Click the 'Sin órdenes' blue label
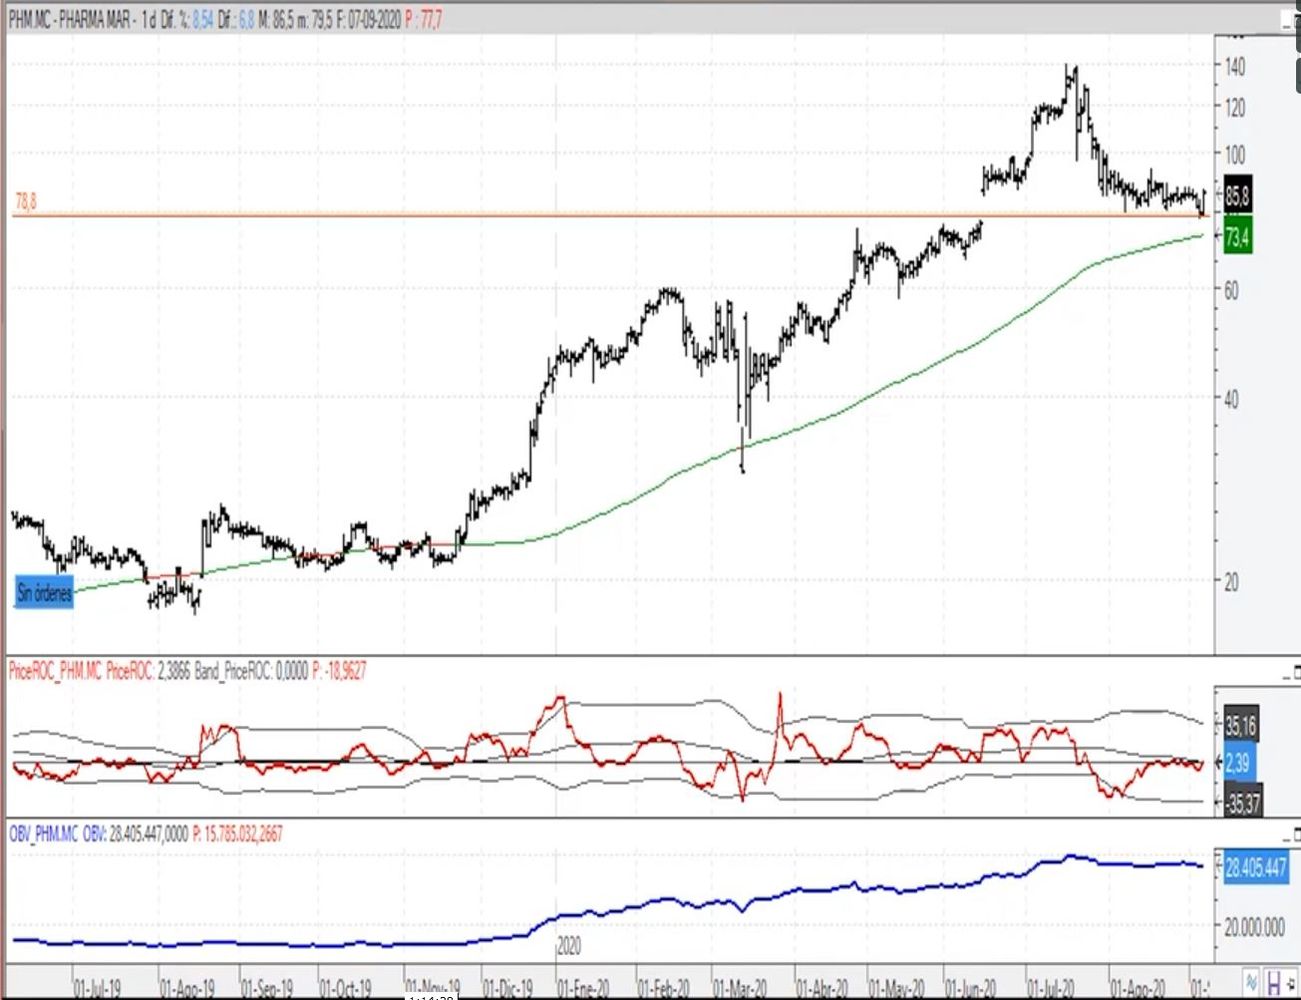Viewport: 1301px width, 1000px height. [x=44, y=593]
